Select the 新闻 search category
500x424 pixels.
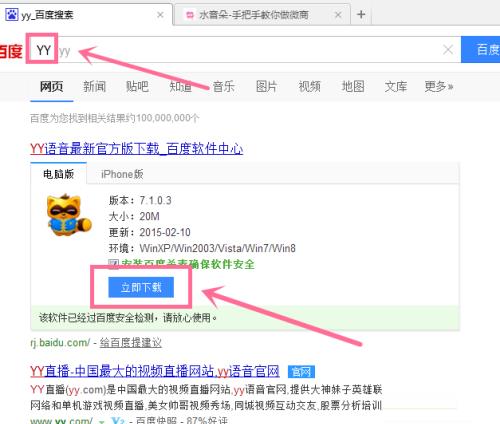95,87
